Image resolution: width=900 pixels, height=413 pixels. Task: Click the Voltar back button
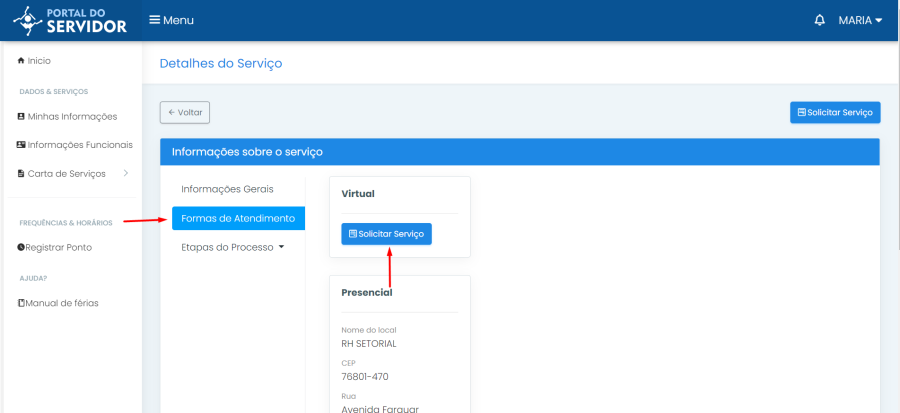[185, 112]
